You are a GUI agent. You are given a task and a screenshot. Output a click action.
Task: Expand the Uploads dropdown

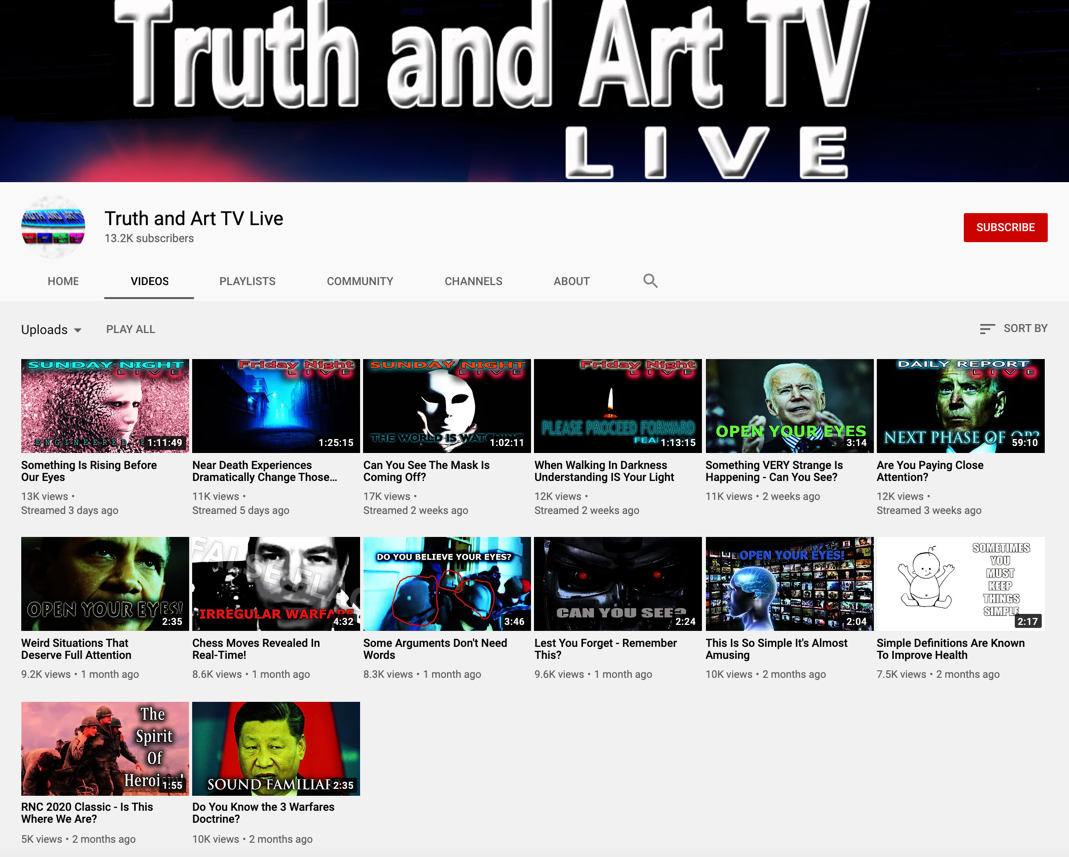52,330
